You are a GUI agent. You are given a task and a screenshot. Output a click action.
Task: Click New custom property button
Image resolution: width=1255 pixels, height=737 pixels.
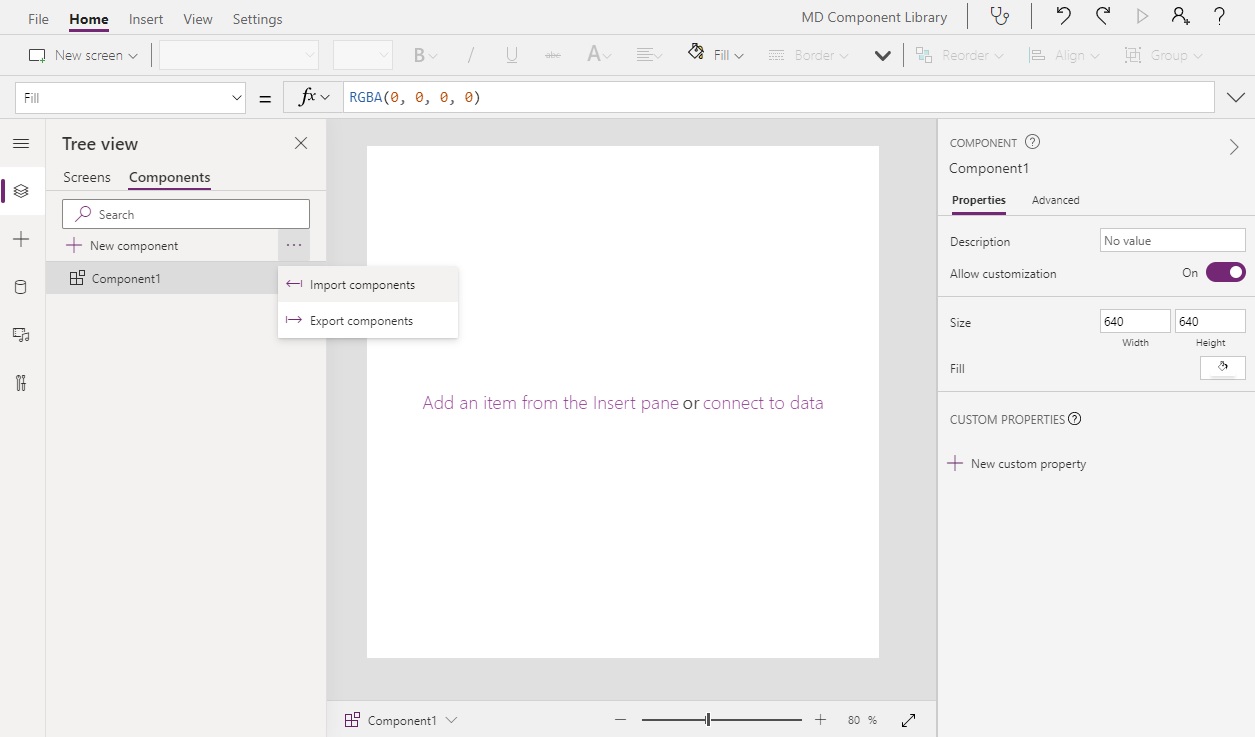(1017, 464)
